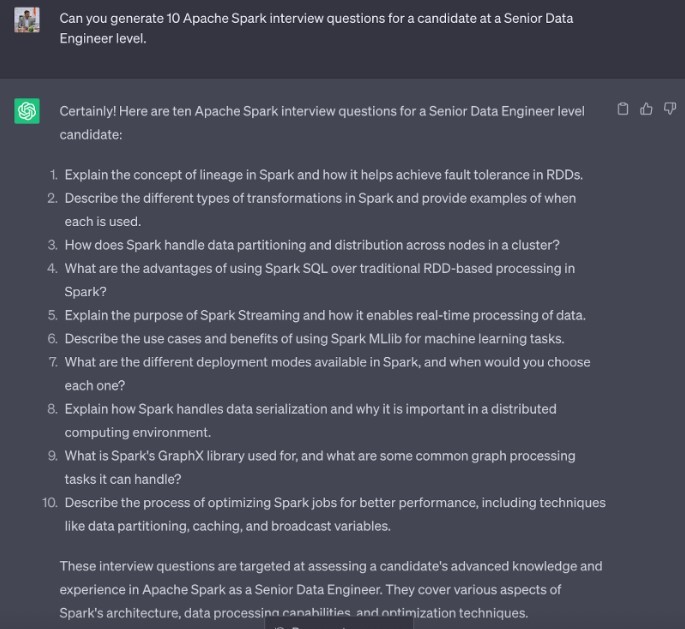Viewport: 685px width, 629px height.
Task: Click the number 10 list marker
Action: [x=50, y=502]
